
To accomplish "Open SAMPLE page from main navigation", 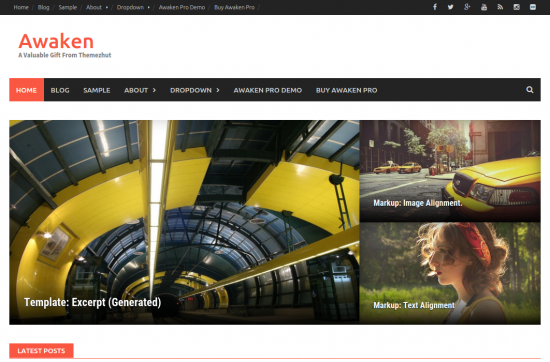I will click(97, 90).
